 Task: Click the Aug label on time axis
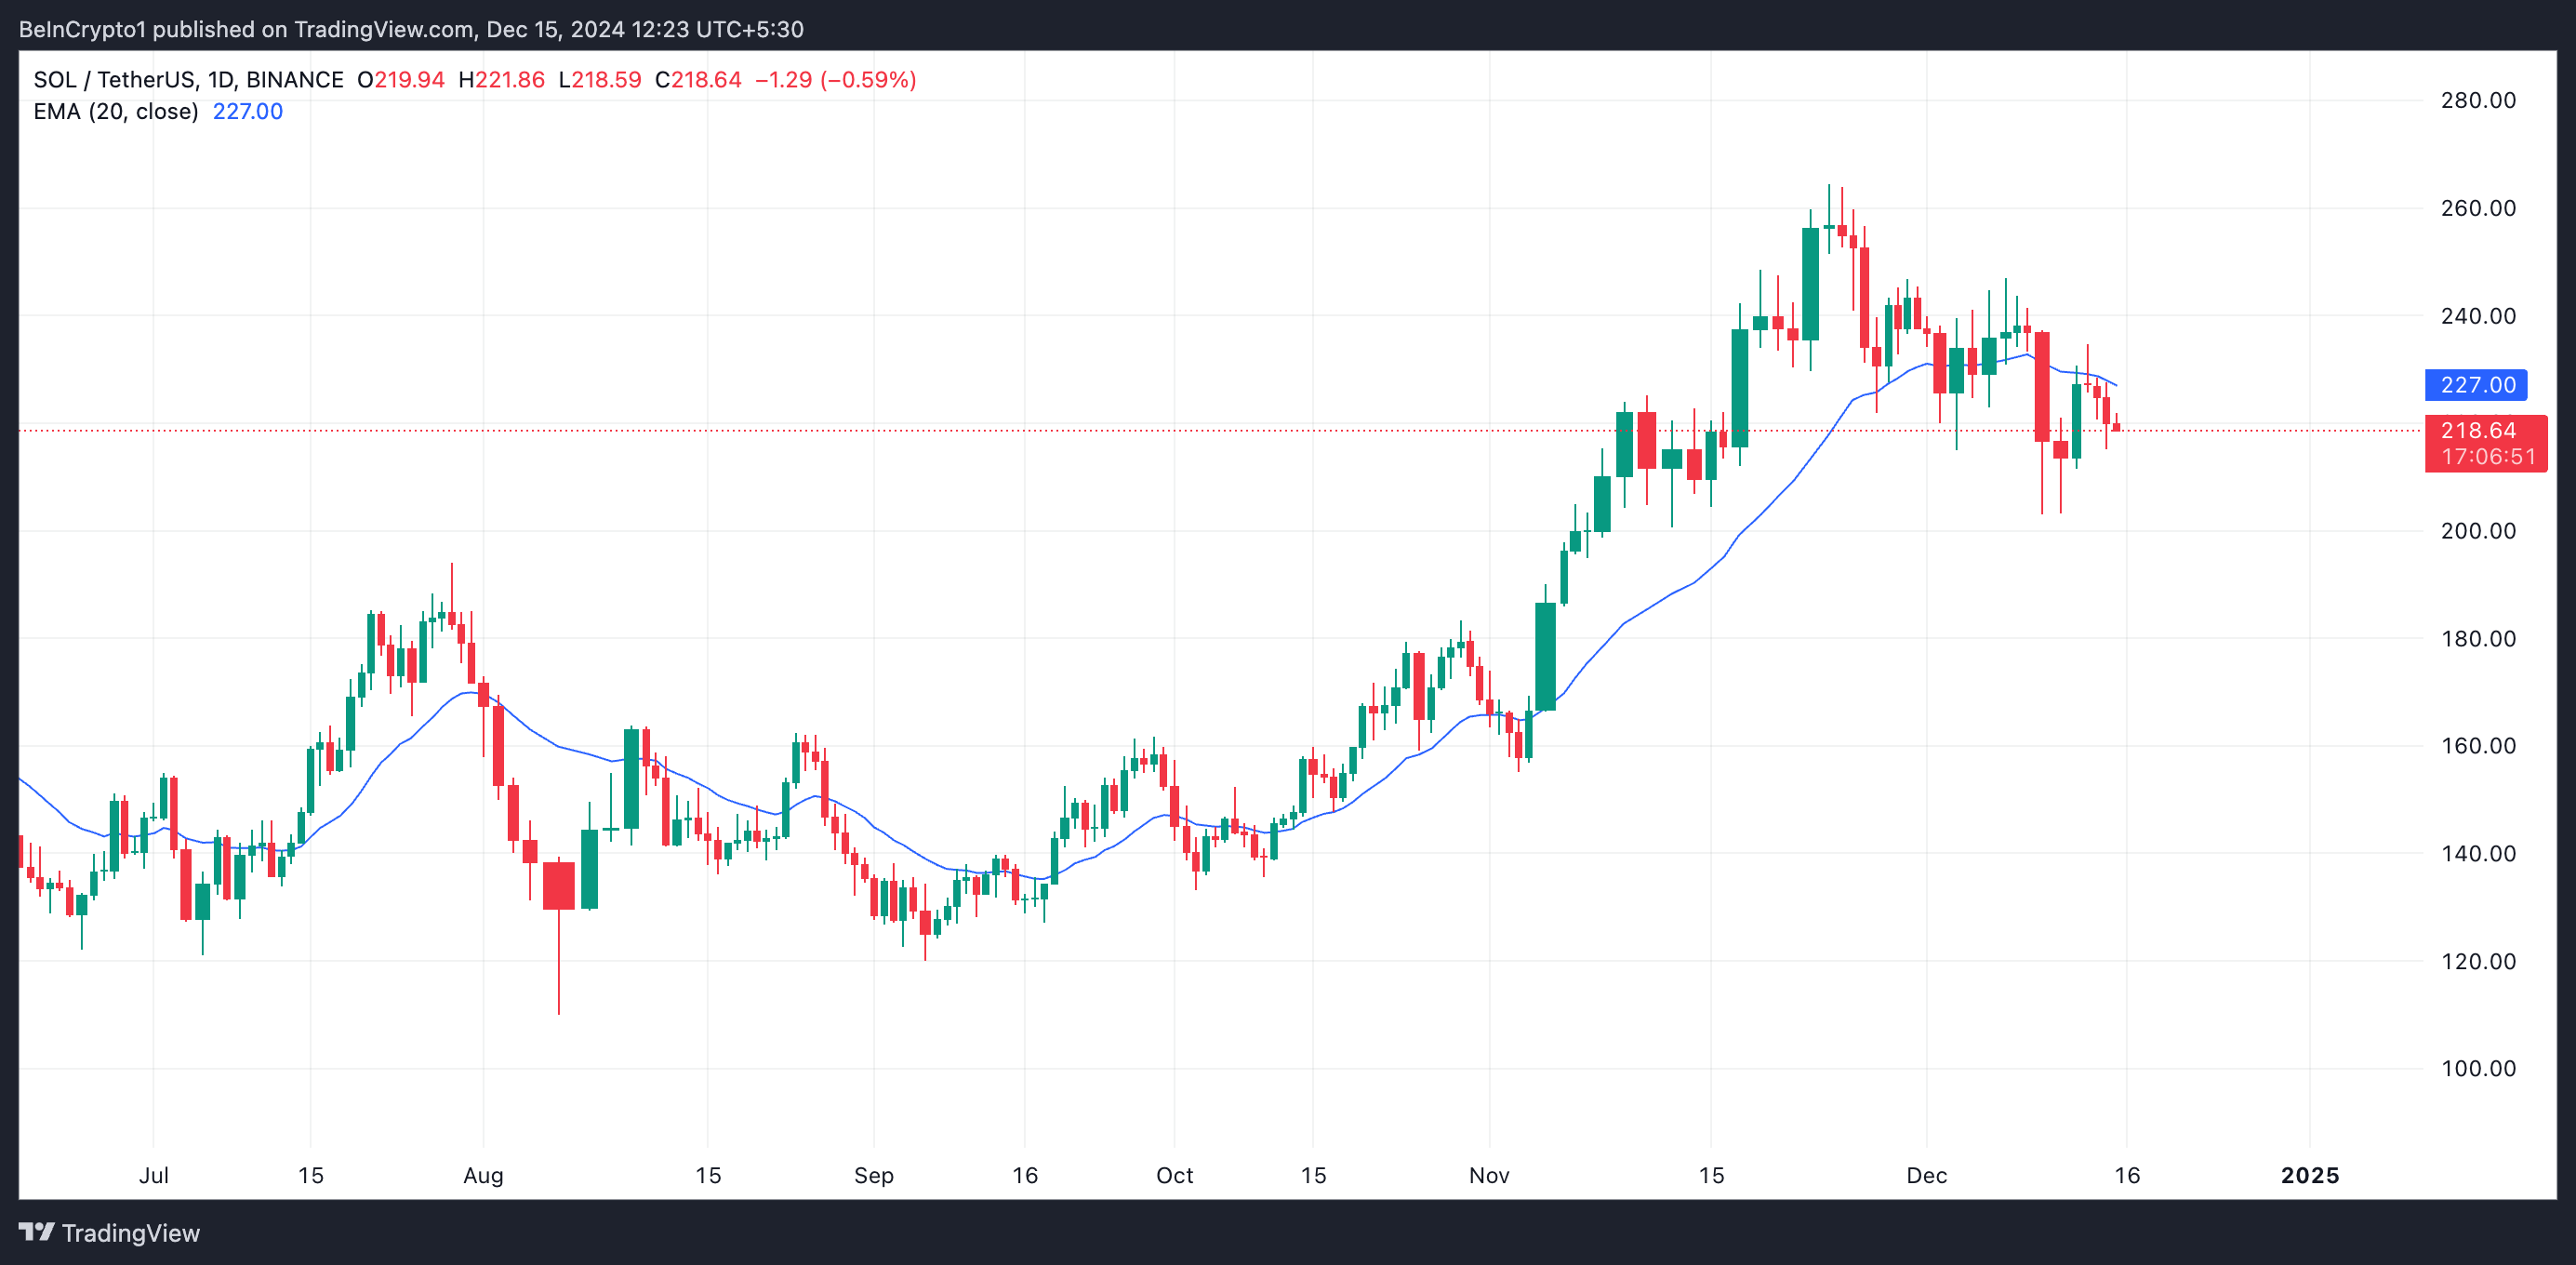483,1175
